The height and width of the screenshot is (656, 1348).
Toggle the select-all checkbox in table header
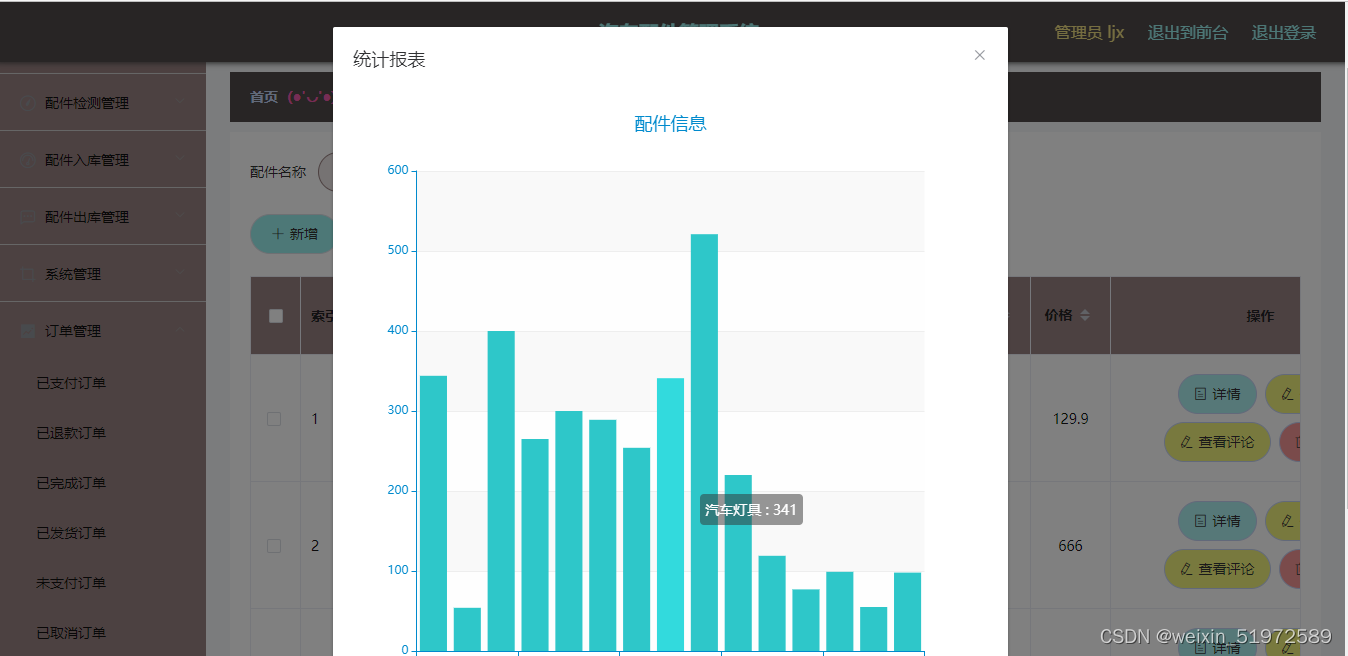(x=276, y=316)
